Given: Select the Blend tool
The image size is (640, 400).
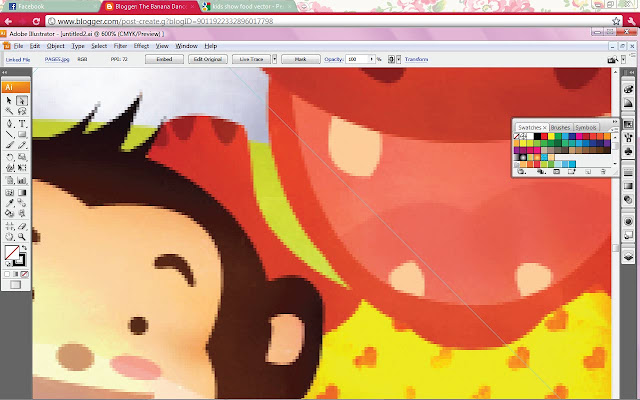Looking at the screenshot, I should 22,202.
